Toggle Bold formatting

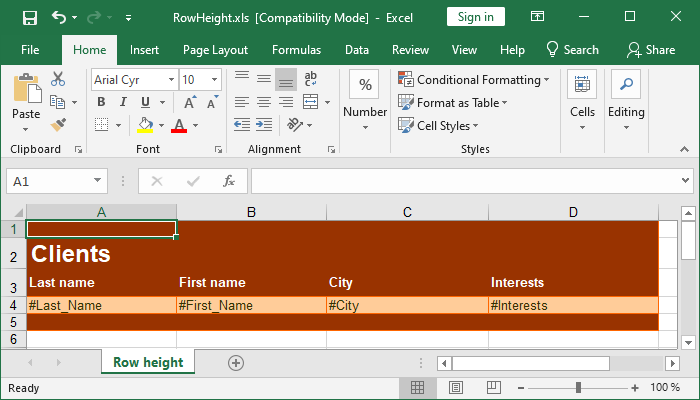point(101,102)
